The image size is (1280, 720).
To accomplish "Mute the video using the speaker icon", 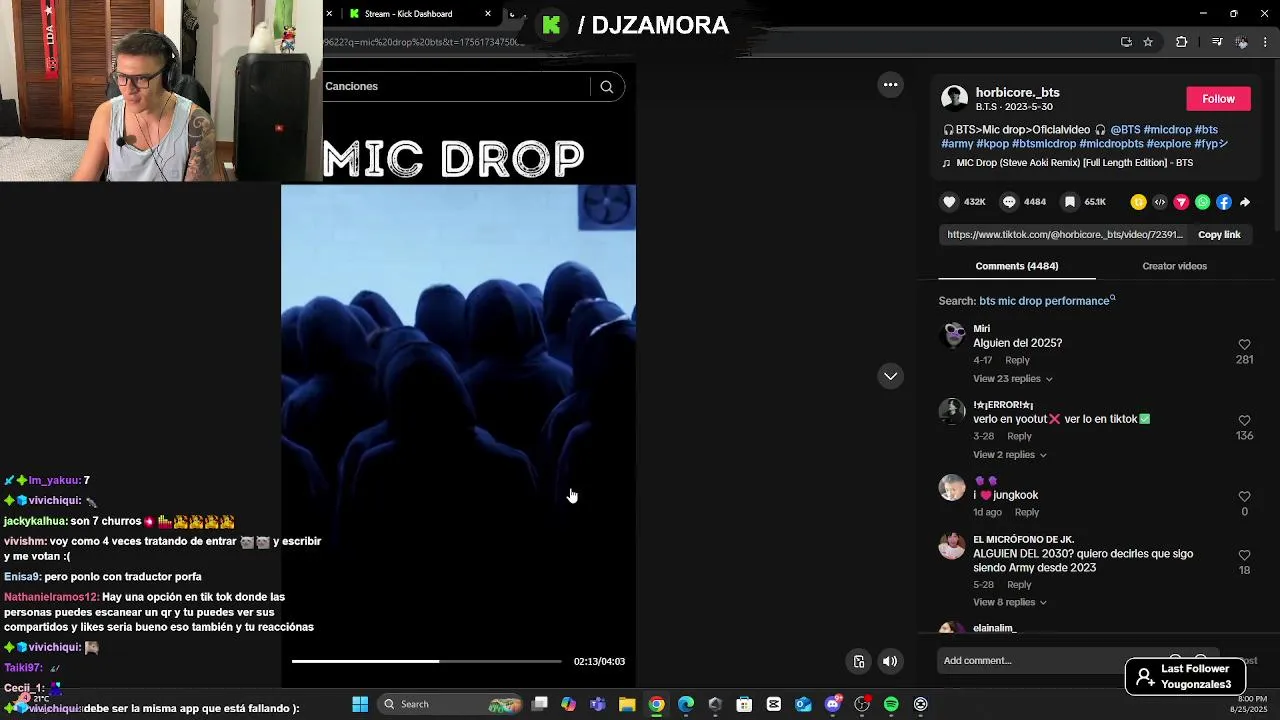I will [890, 661].
